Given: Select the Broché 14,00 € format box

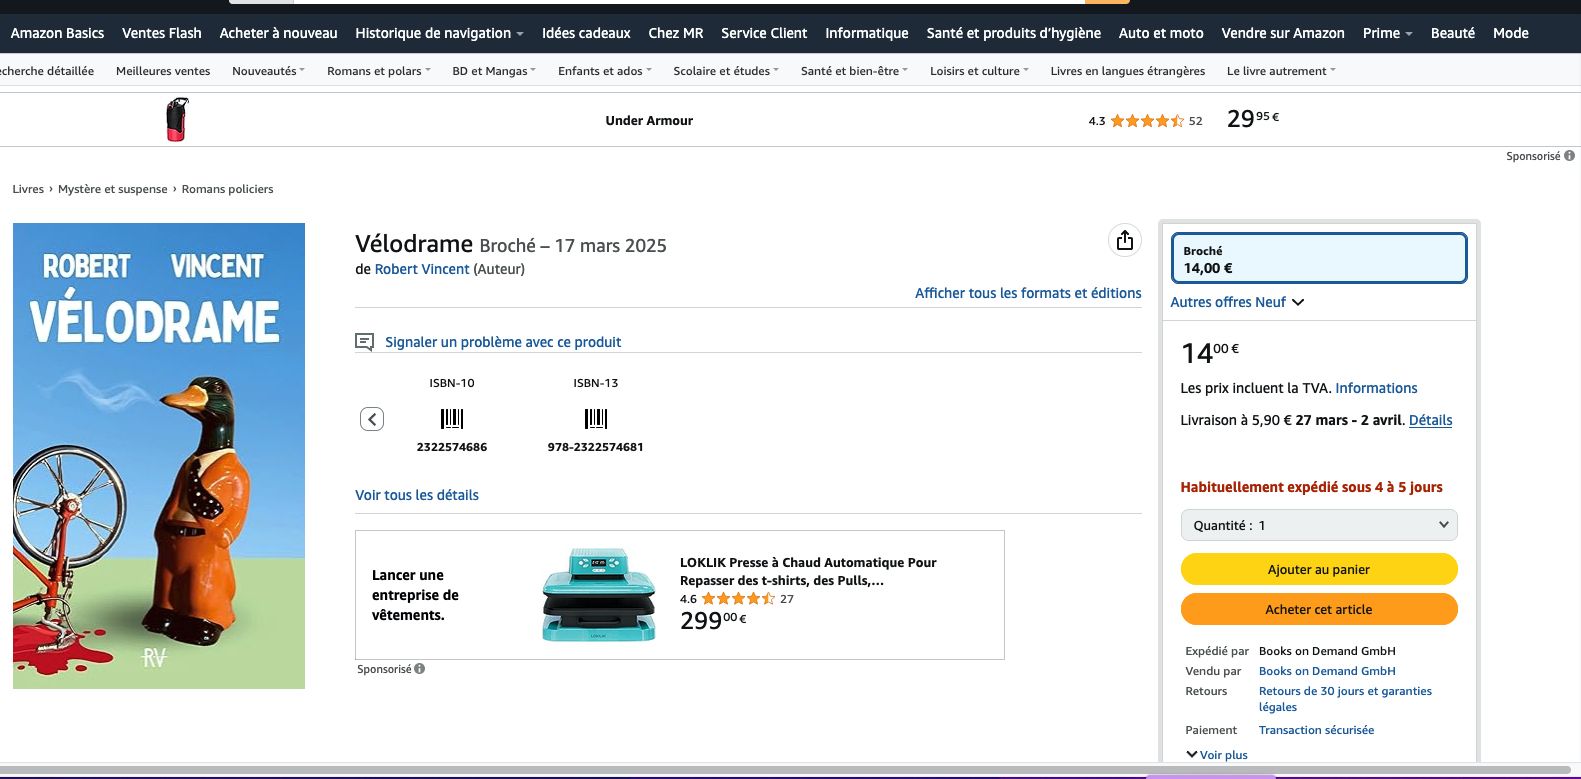Looking at the screenshot, I should click(1319, 258).
